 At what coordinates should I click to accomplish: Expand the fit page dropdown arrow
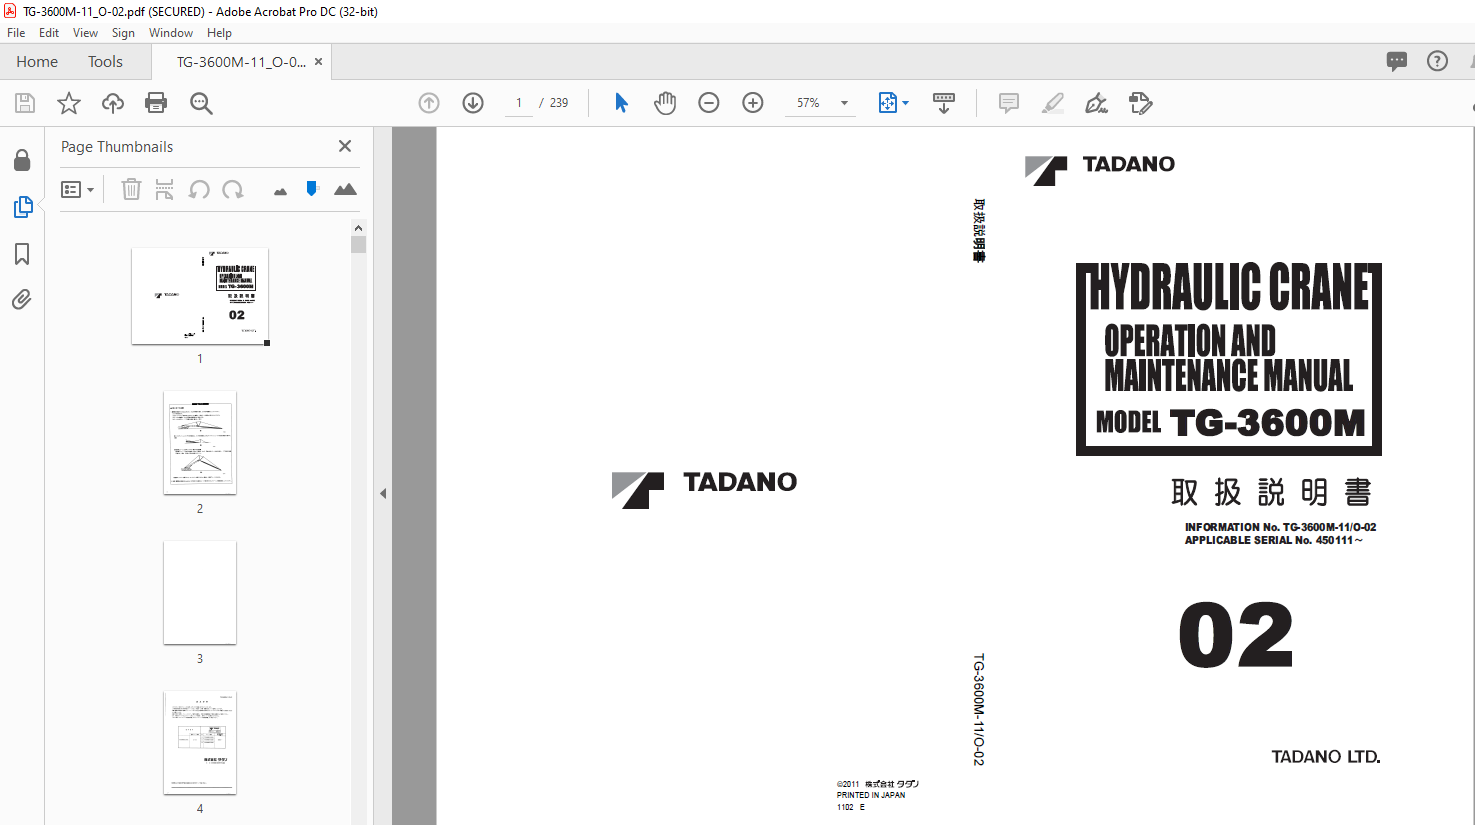coord(906,103)
